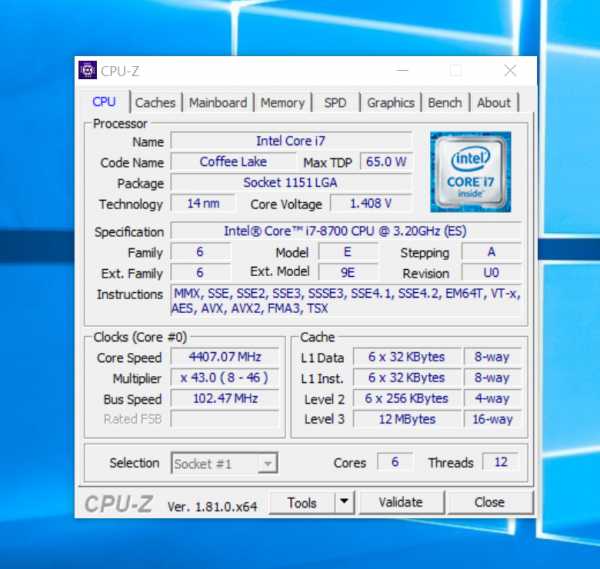Click the Bus Speed 102.47 MHz value
The height and width of the screenshot is (569, 600).
(x=225, y=398)
